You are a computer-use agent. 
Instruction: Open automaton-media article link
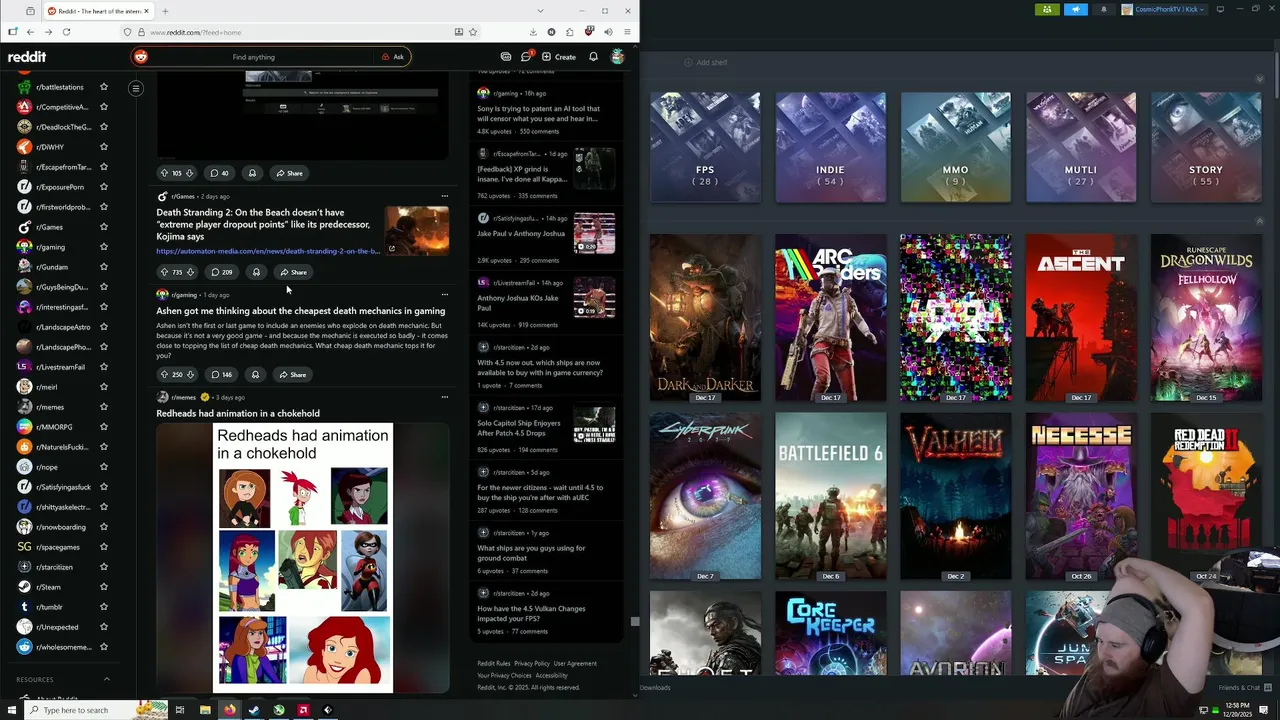tap(268, 251)
